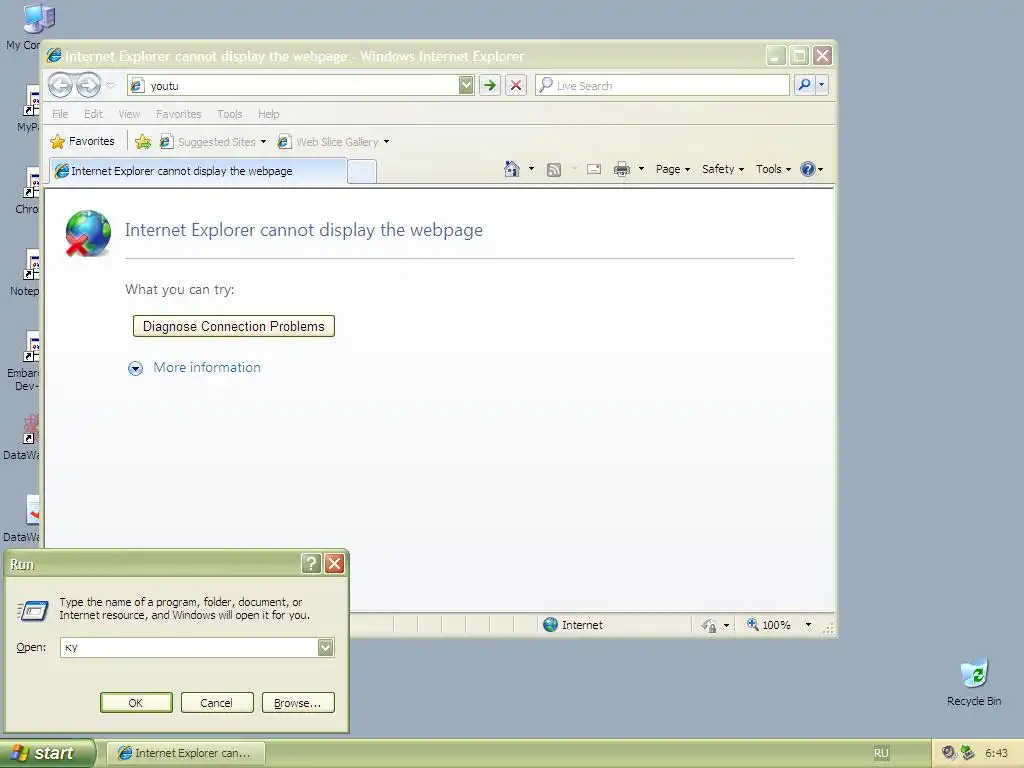Image resolution: width=1024 pixels, height=768 pixels.
Task: Open the zoom level dropdown arrow
Action: (808, 625)
